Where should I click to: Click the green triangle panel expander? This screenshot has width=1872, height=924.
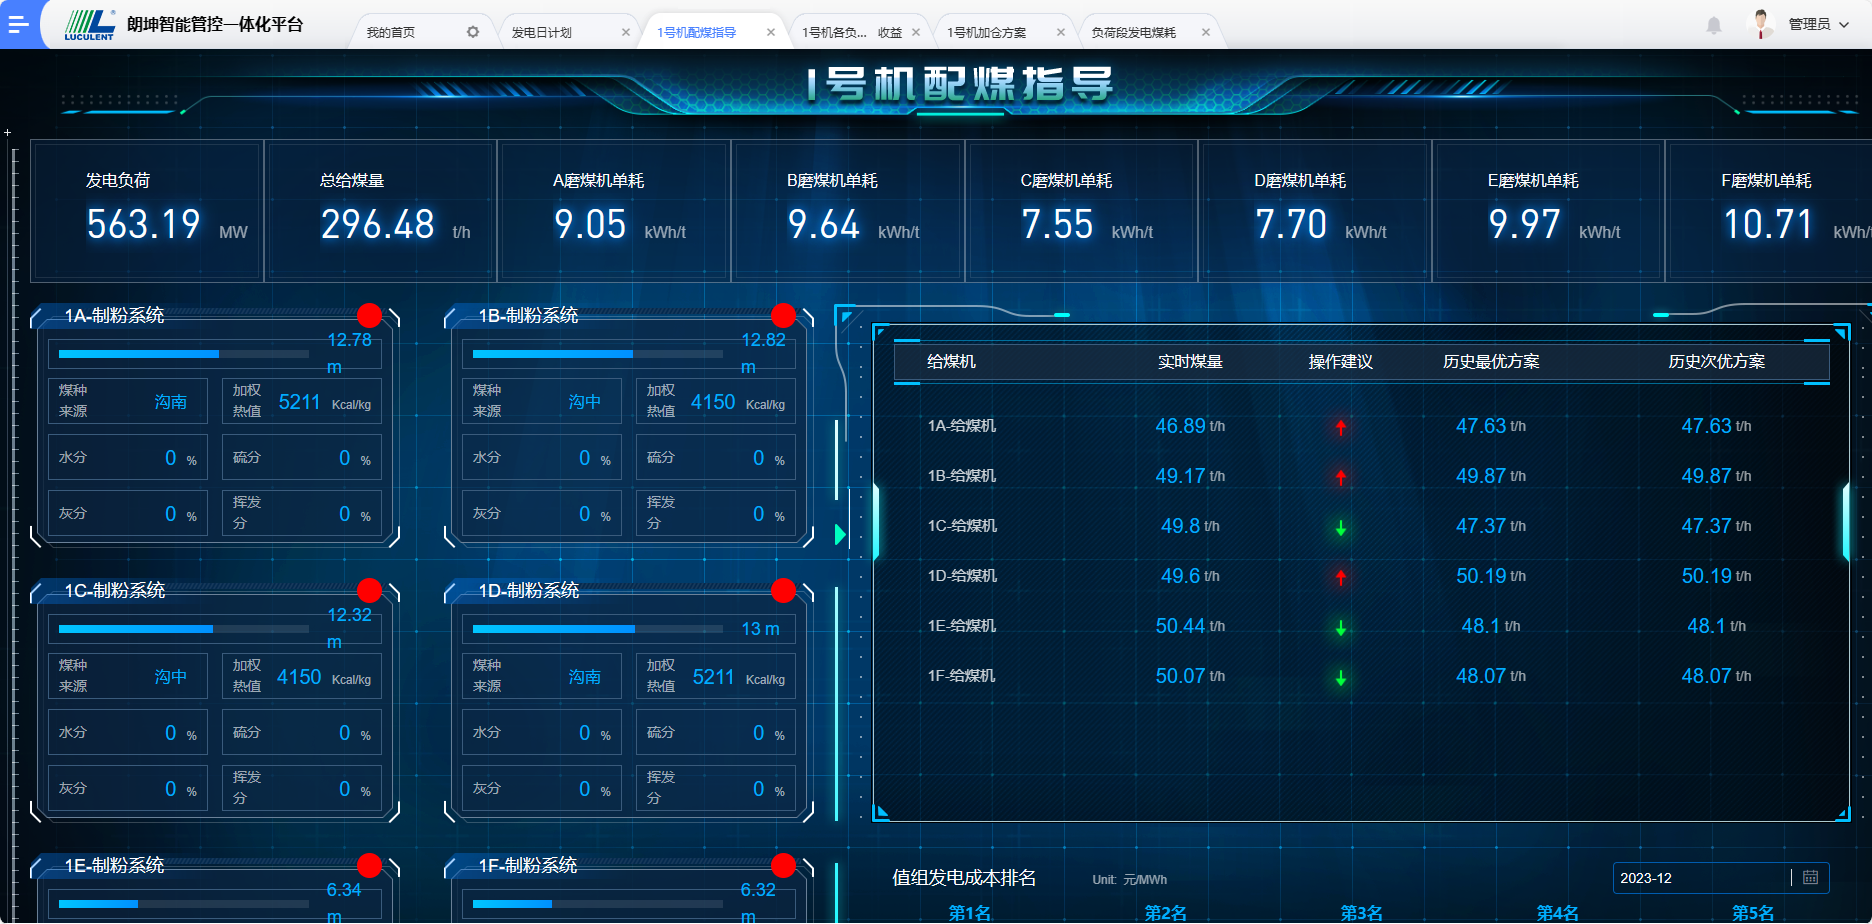pos(840,535)
